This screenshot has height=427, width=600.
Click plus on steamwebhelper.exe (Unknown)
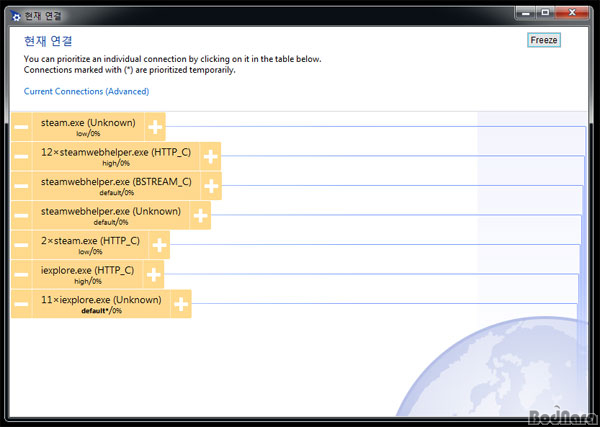(200, 215)
